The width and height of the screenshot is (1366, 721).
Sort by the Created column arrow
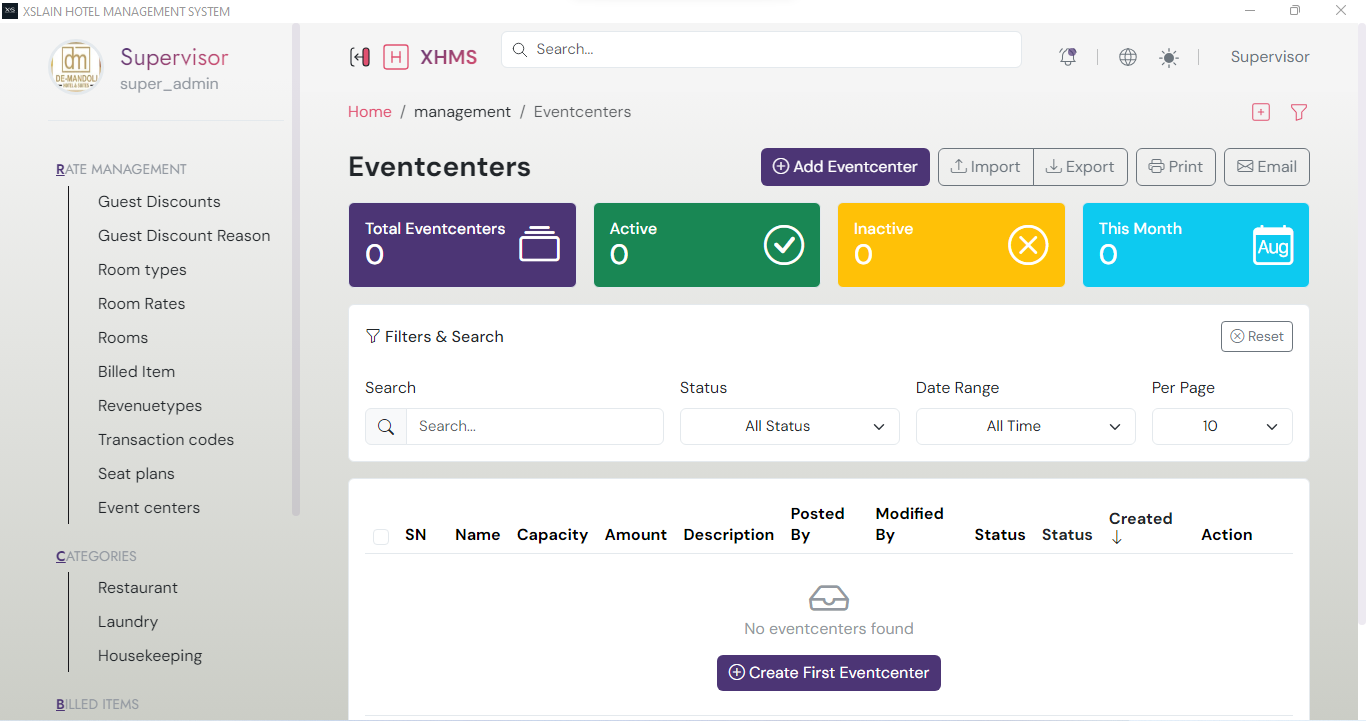1117,535
